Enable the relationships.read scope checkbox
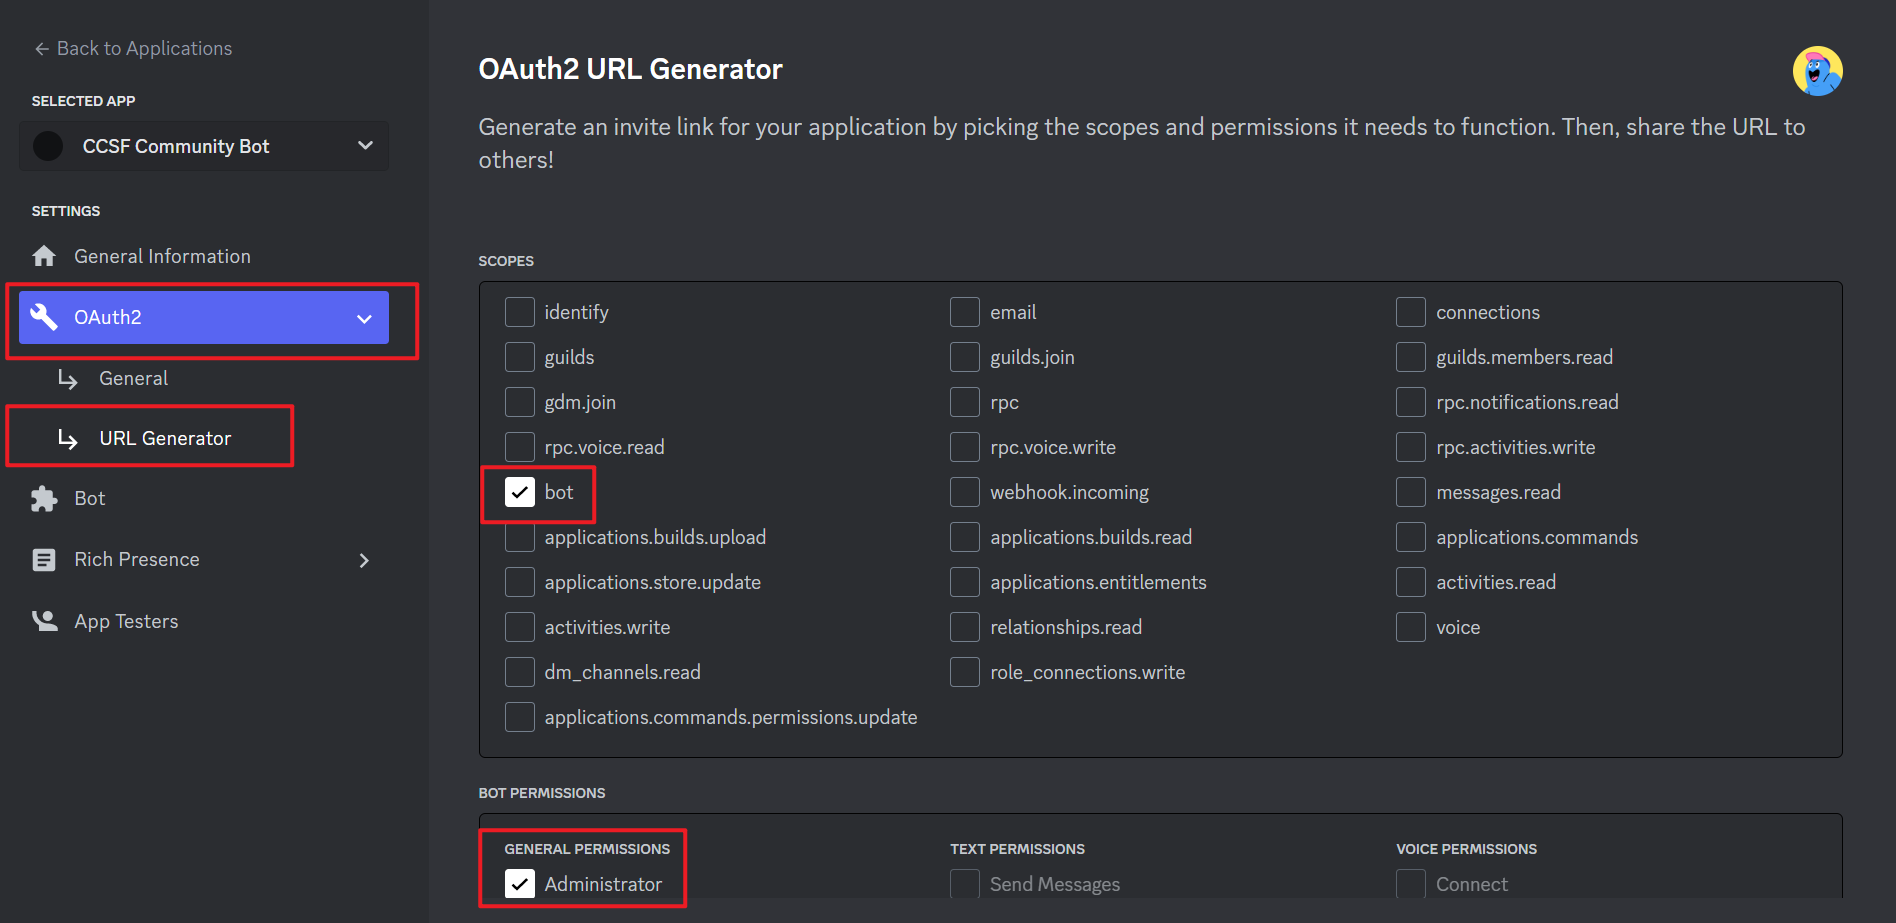This screenshot has height=923, width=1896. (x=965, y=627)
